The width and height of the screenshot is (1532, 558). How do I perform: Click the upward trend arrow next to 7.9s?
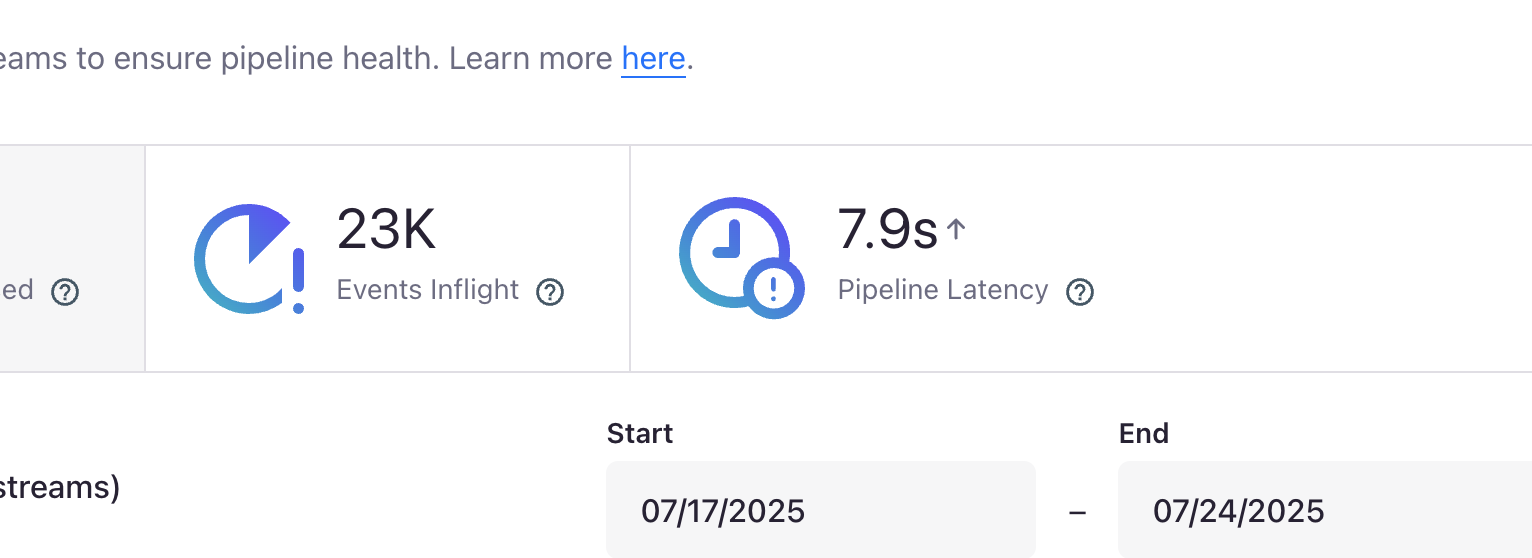[x=956, y=230]
